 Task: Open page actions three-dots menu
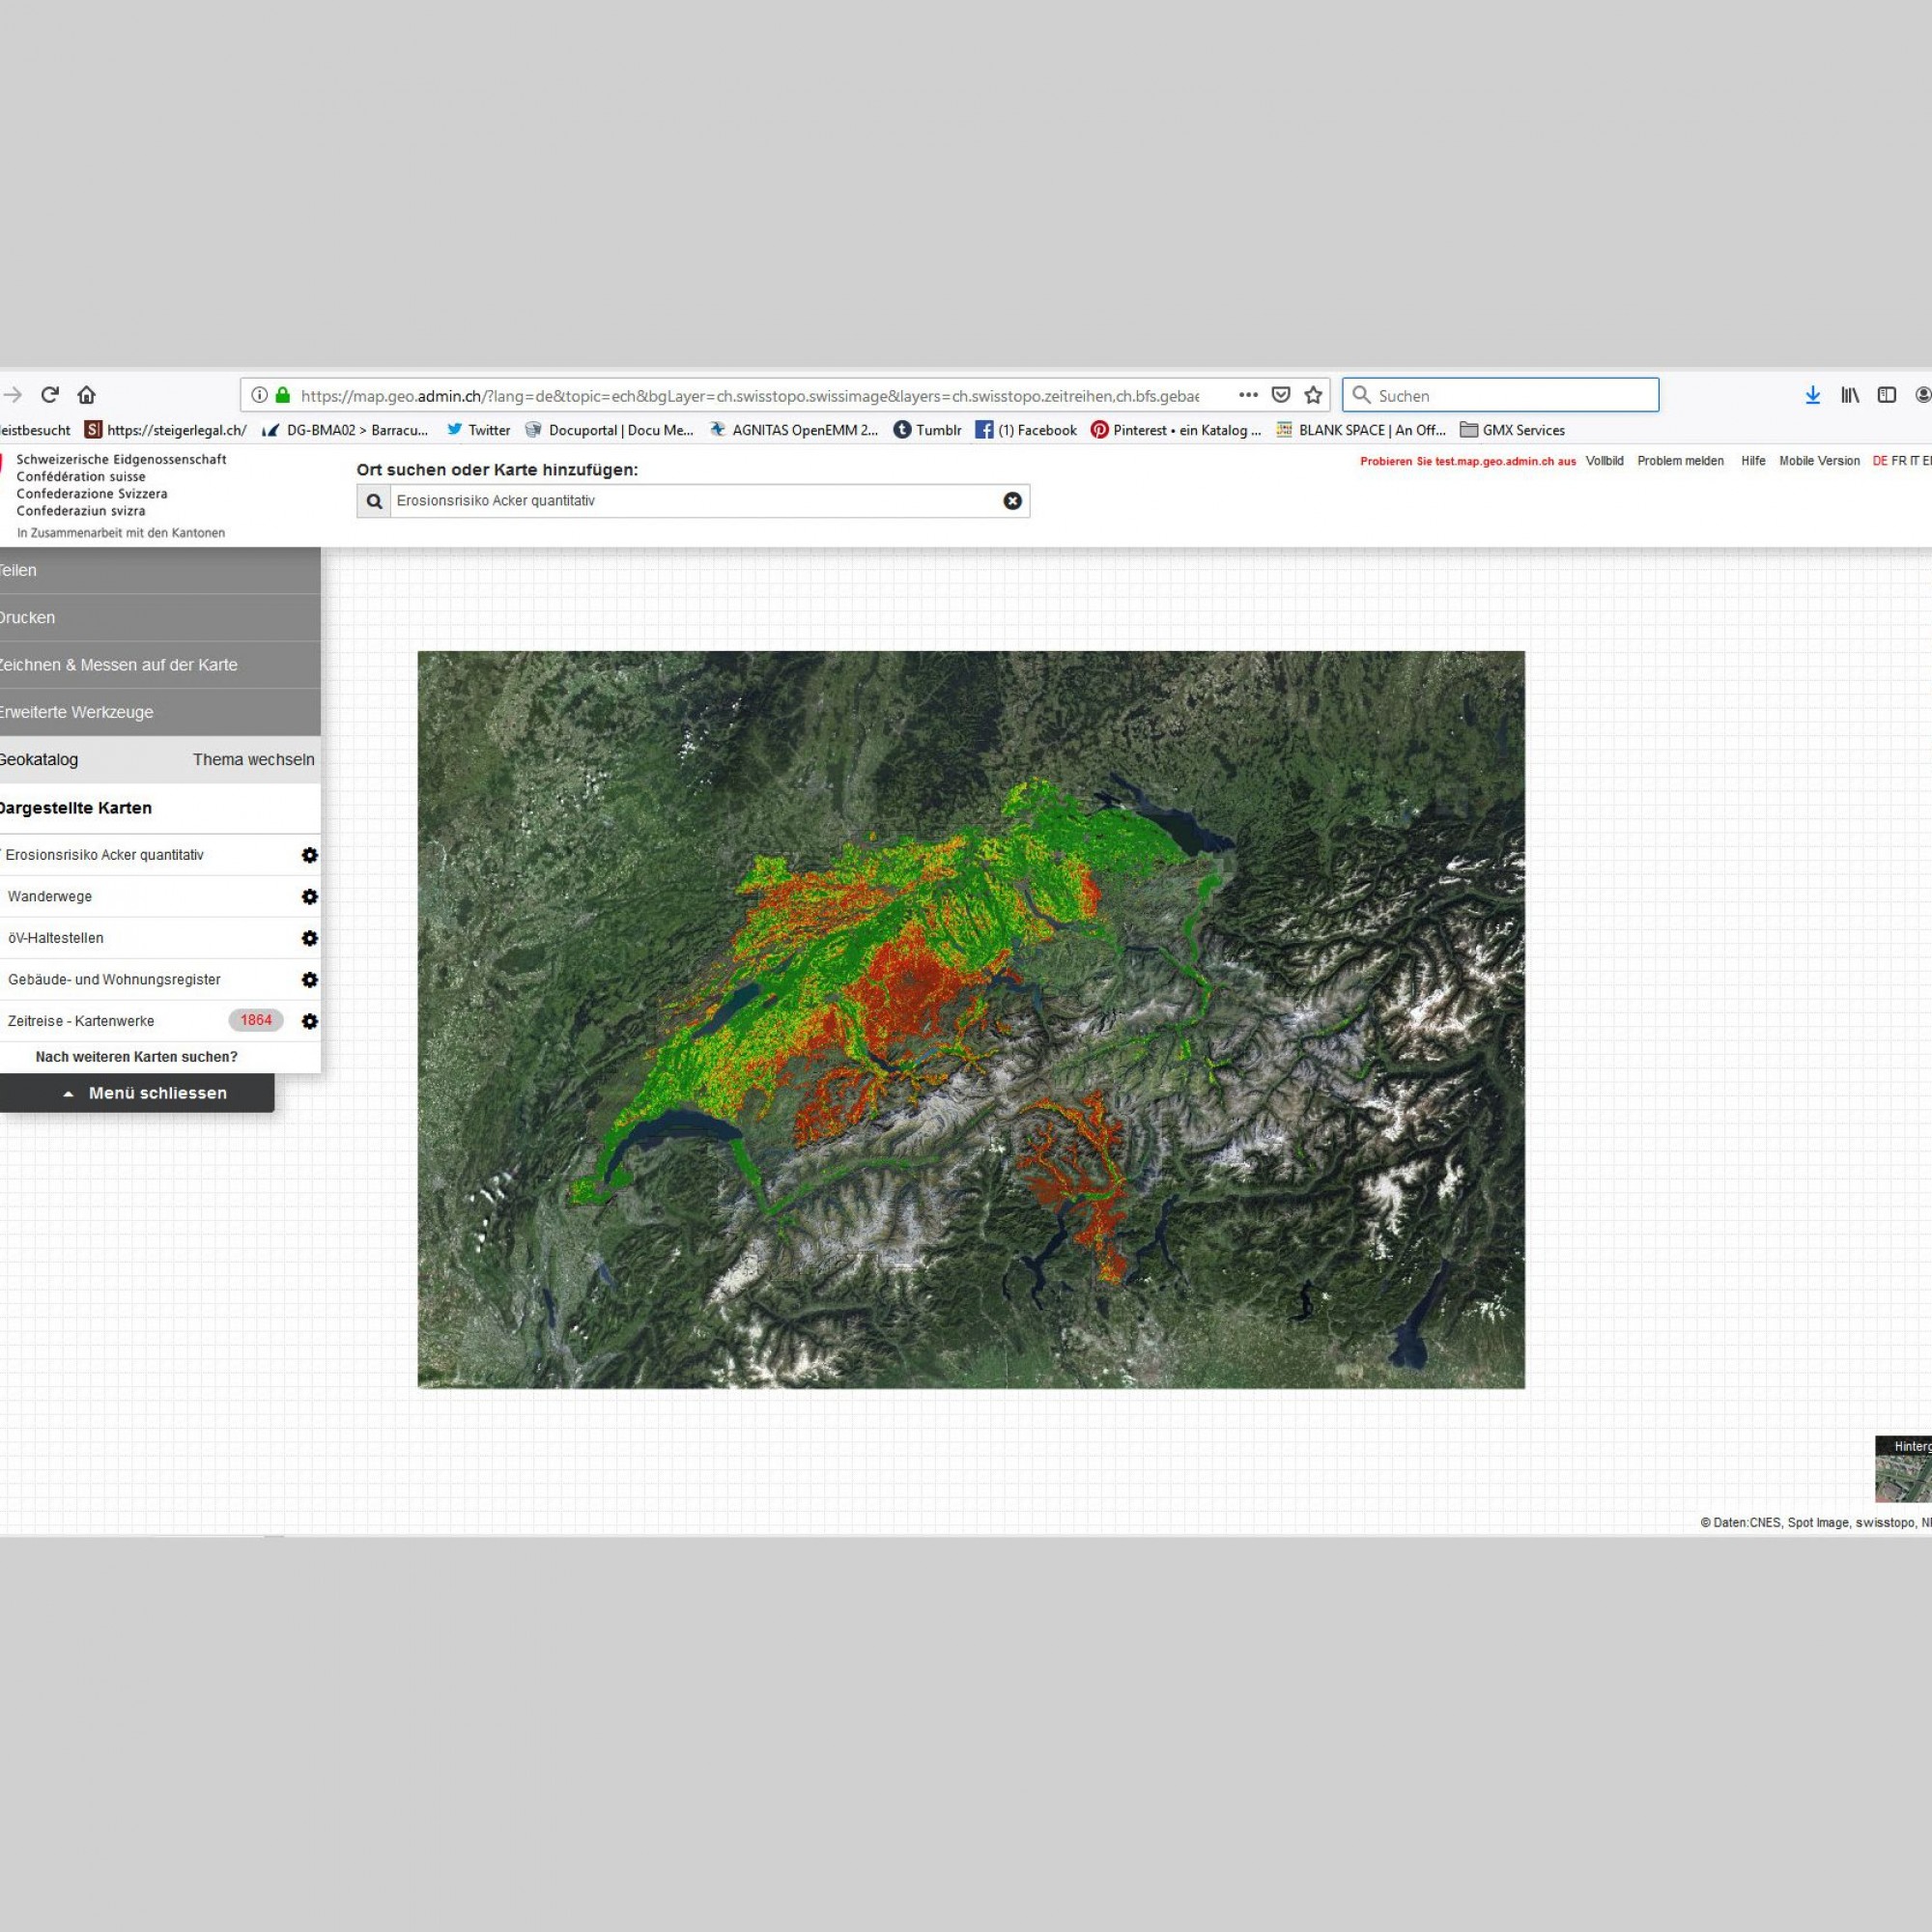point(1248,395)
